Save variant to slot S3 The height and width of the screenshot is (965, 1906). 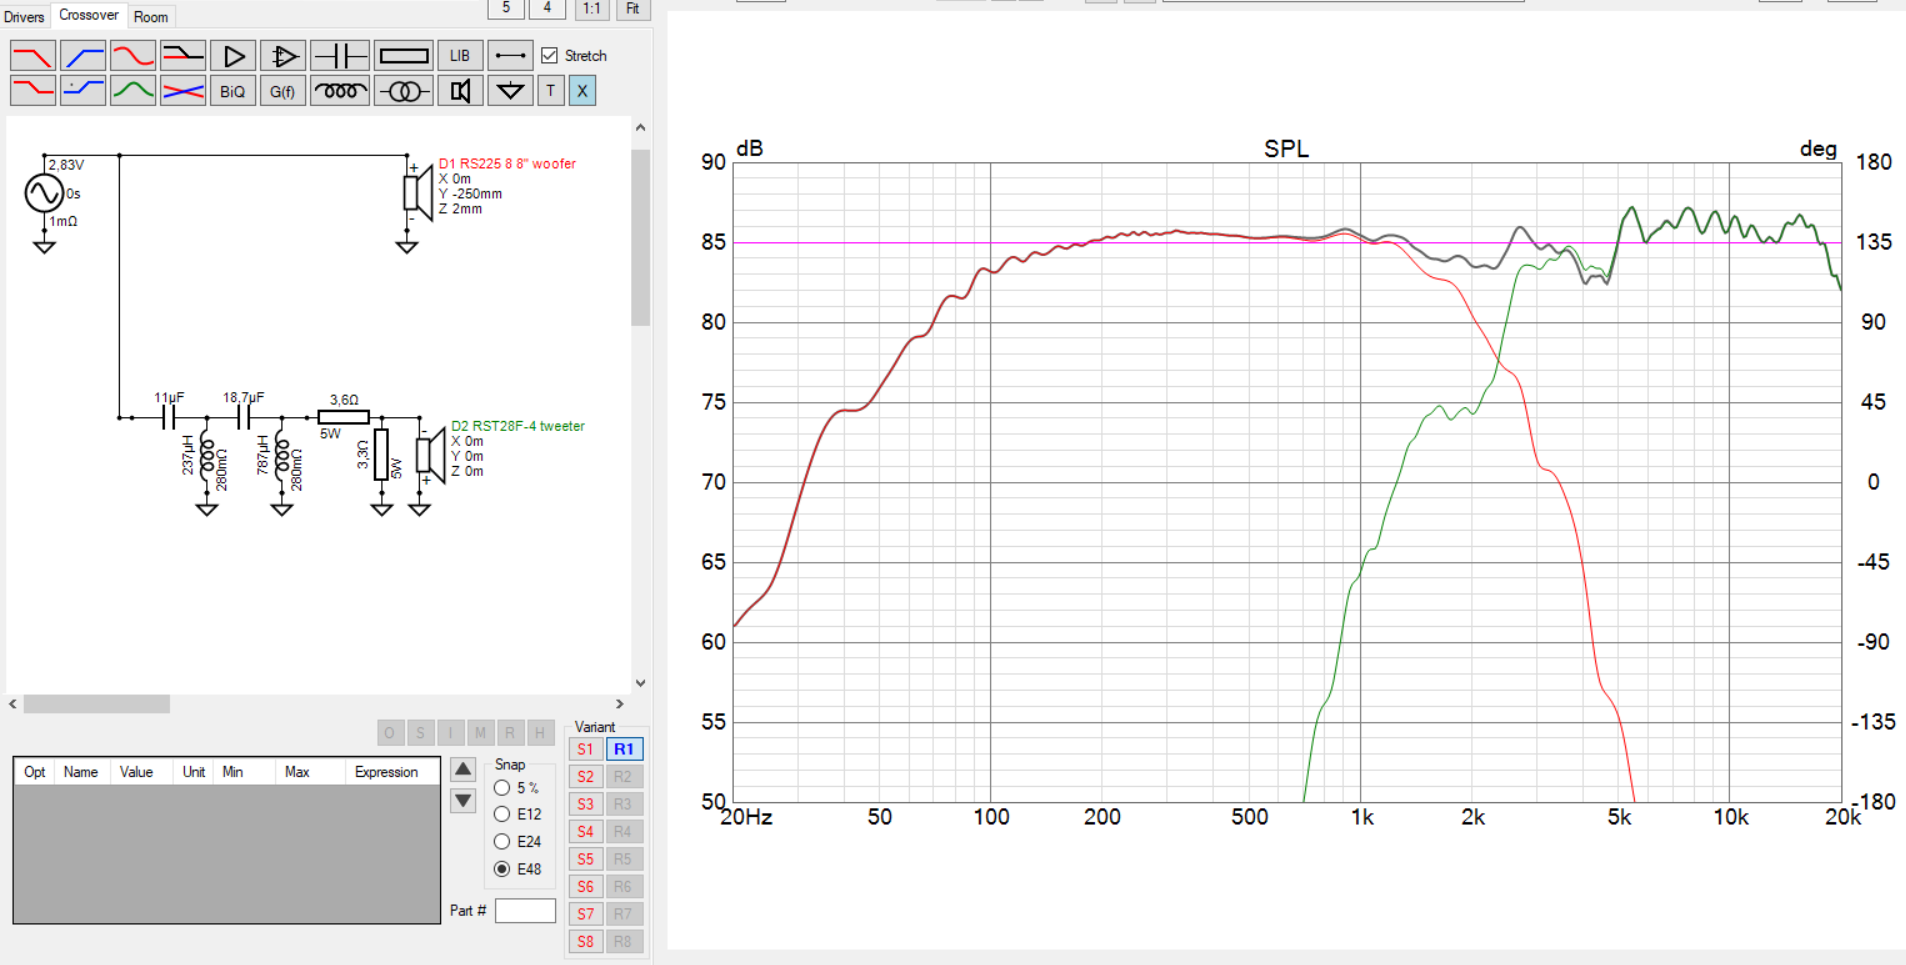click(586, 804)
